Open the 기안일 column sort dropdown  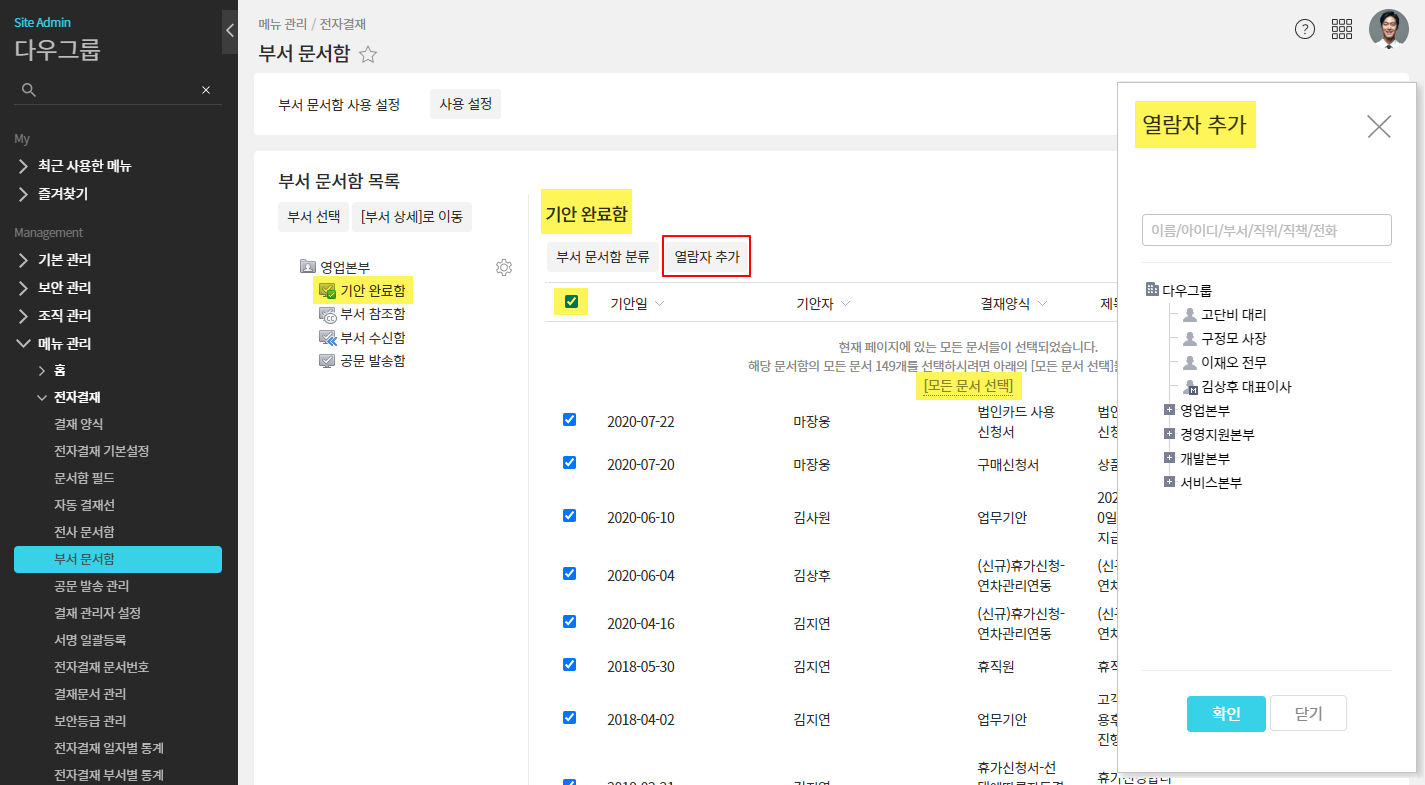[659, 304]
